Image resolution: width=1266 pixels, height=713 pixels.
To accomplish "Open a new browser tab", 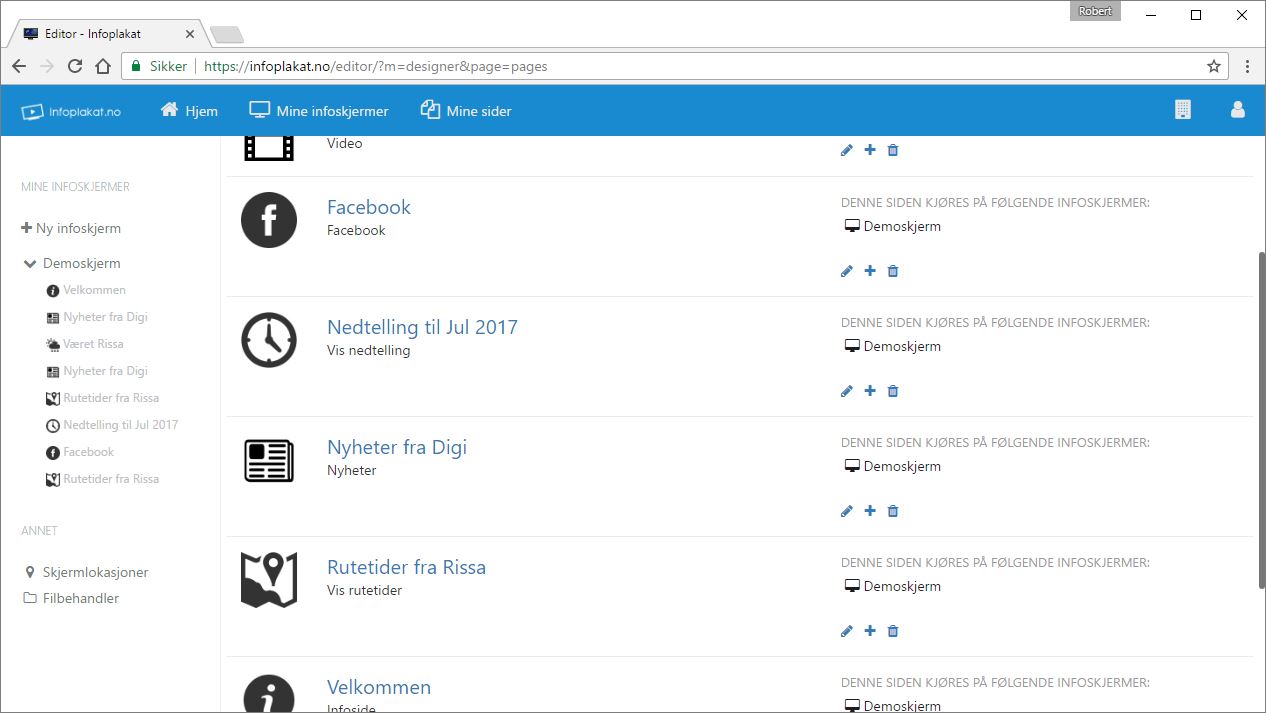I will (227, 35).
